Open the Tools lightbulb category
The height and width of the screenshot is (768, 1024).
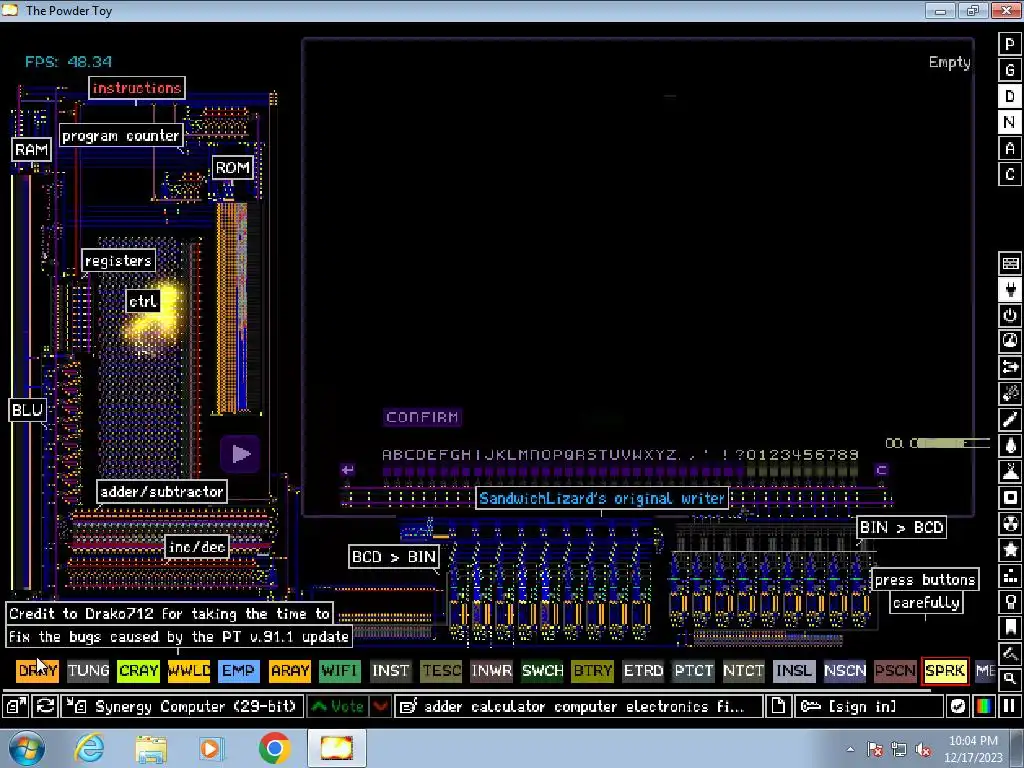tap(1010, 603)
